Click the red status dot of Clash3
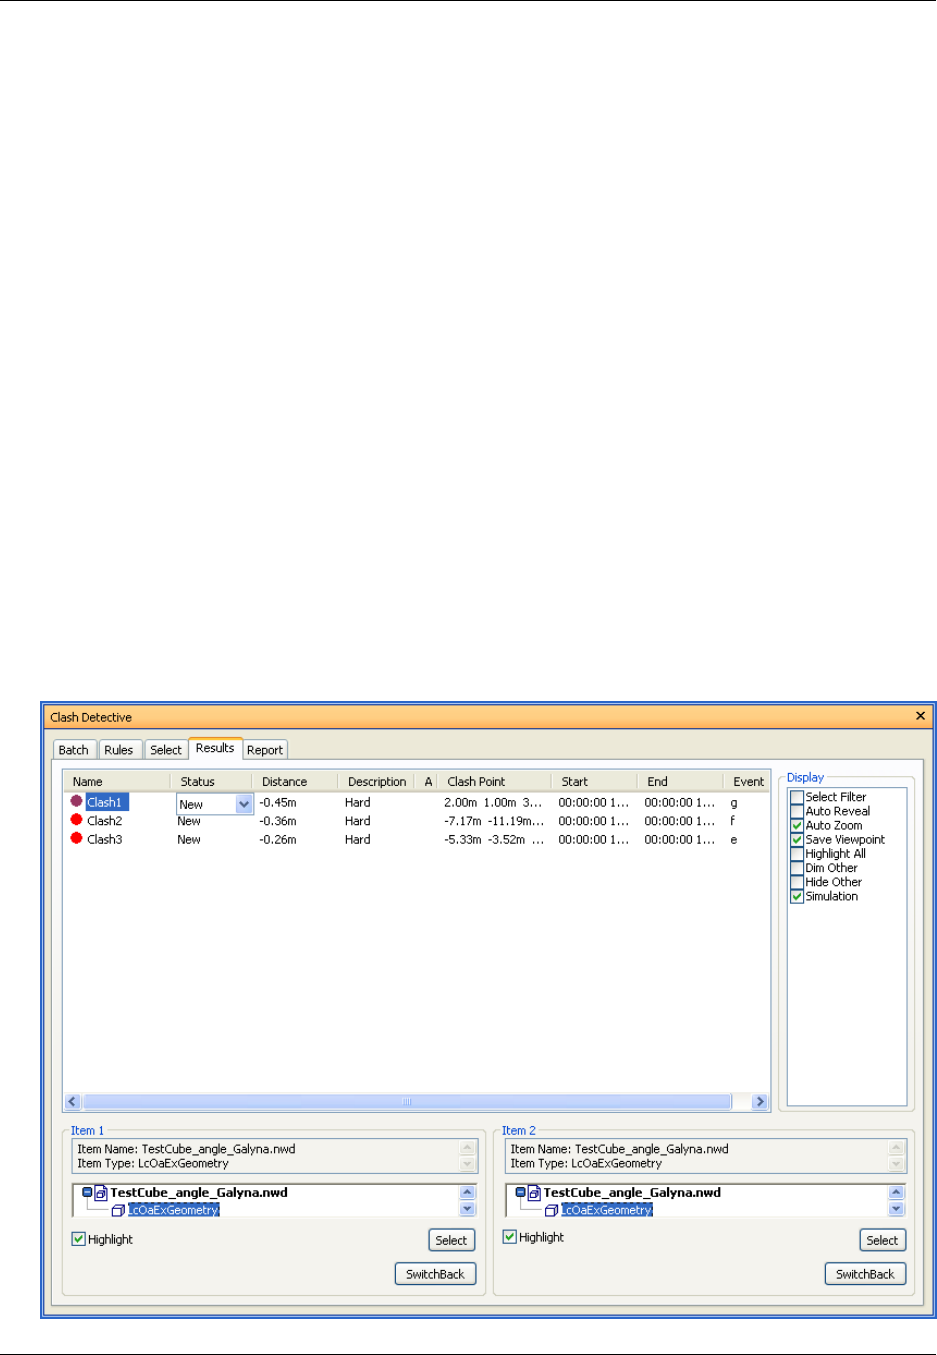The height and width of the screenshot is (1355, 937). coord(76,839)
